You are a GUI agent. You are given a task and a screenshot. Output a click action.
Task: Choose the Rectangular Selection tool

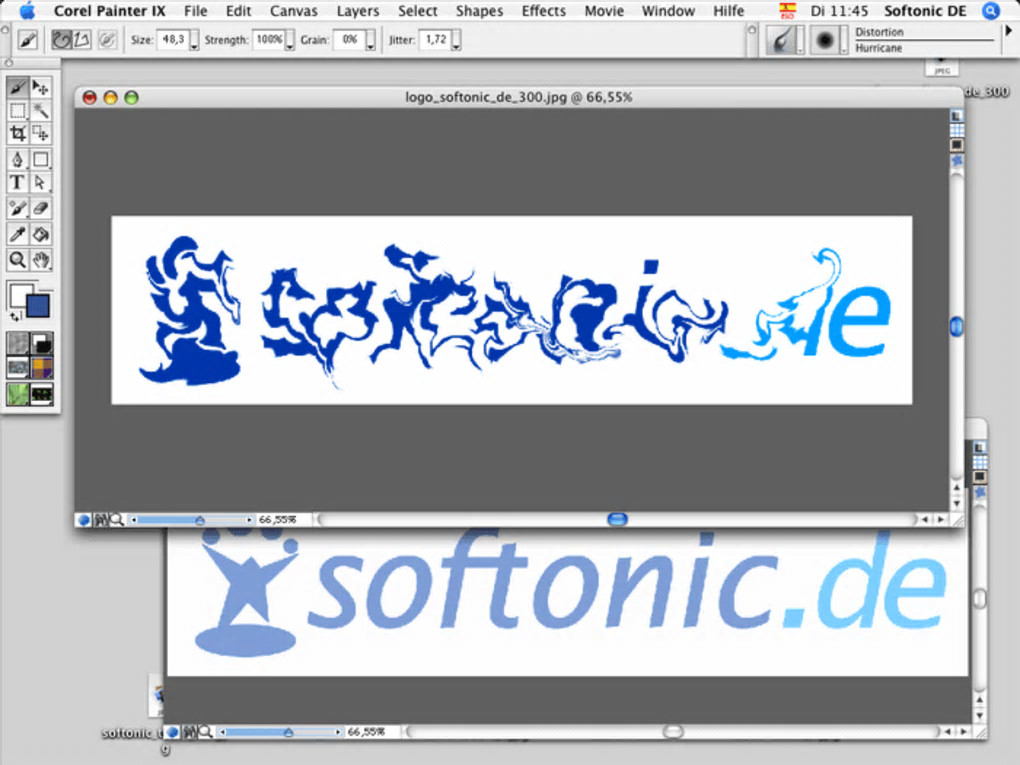tap(18, 111)
